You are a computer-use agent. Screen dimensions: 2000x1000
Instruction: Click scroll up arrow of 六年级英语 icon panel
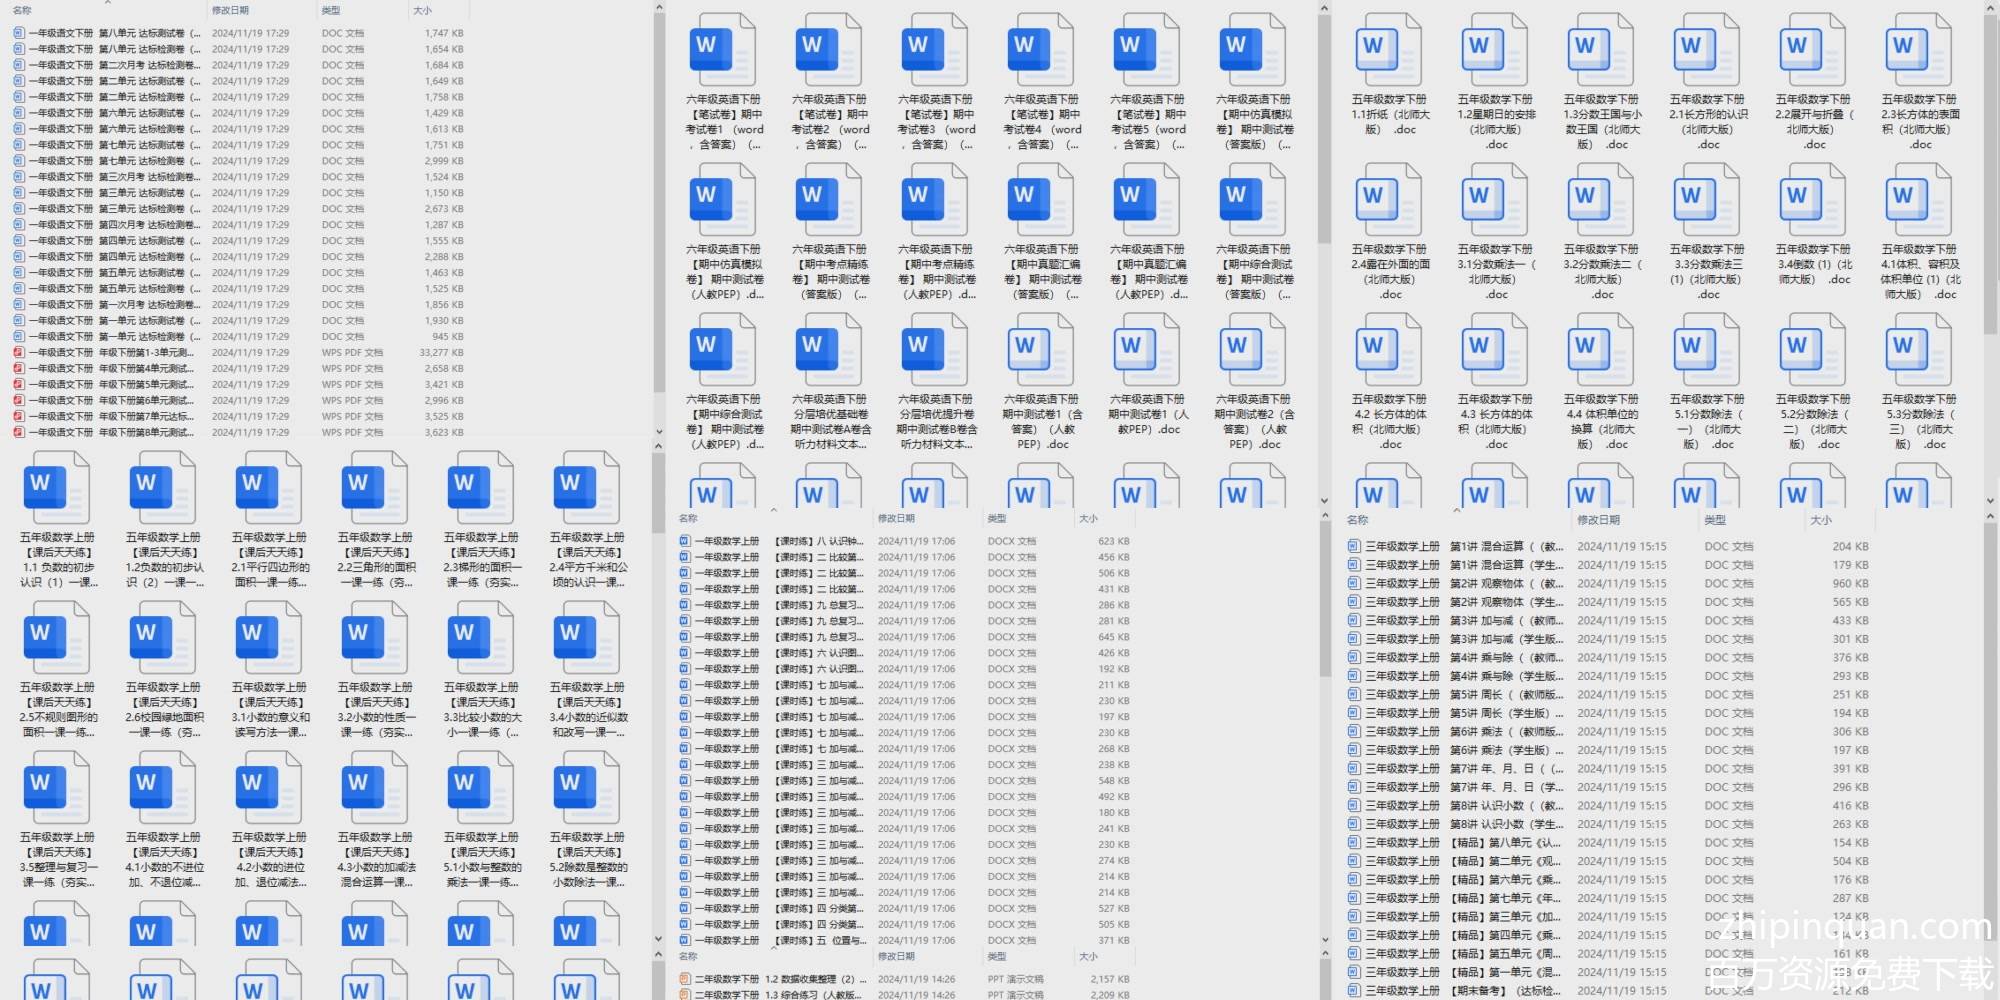coord(1324,9)
